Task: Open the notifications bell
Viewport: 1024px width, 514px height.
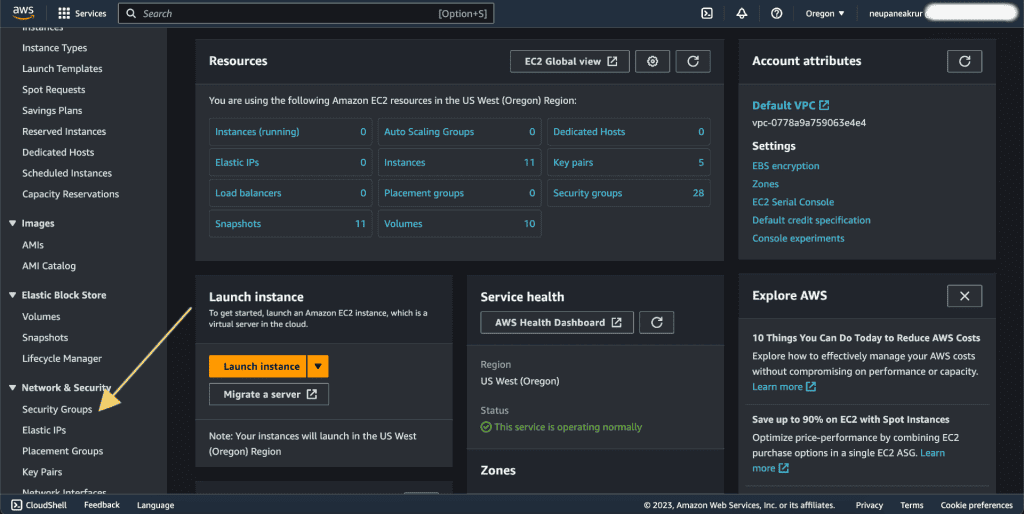Action: click(742, 13)
